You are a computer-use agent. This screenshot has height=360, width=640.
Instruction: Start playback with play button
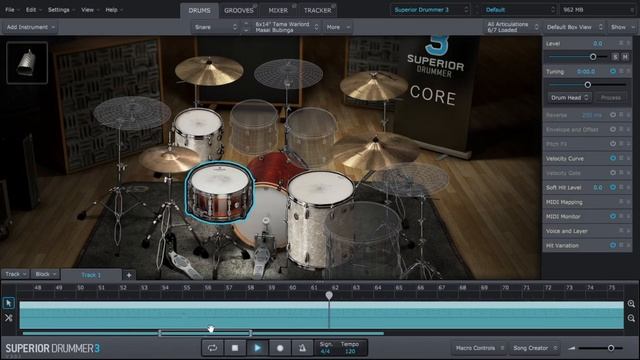tap(257, 348)
